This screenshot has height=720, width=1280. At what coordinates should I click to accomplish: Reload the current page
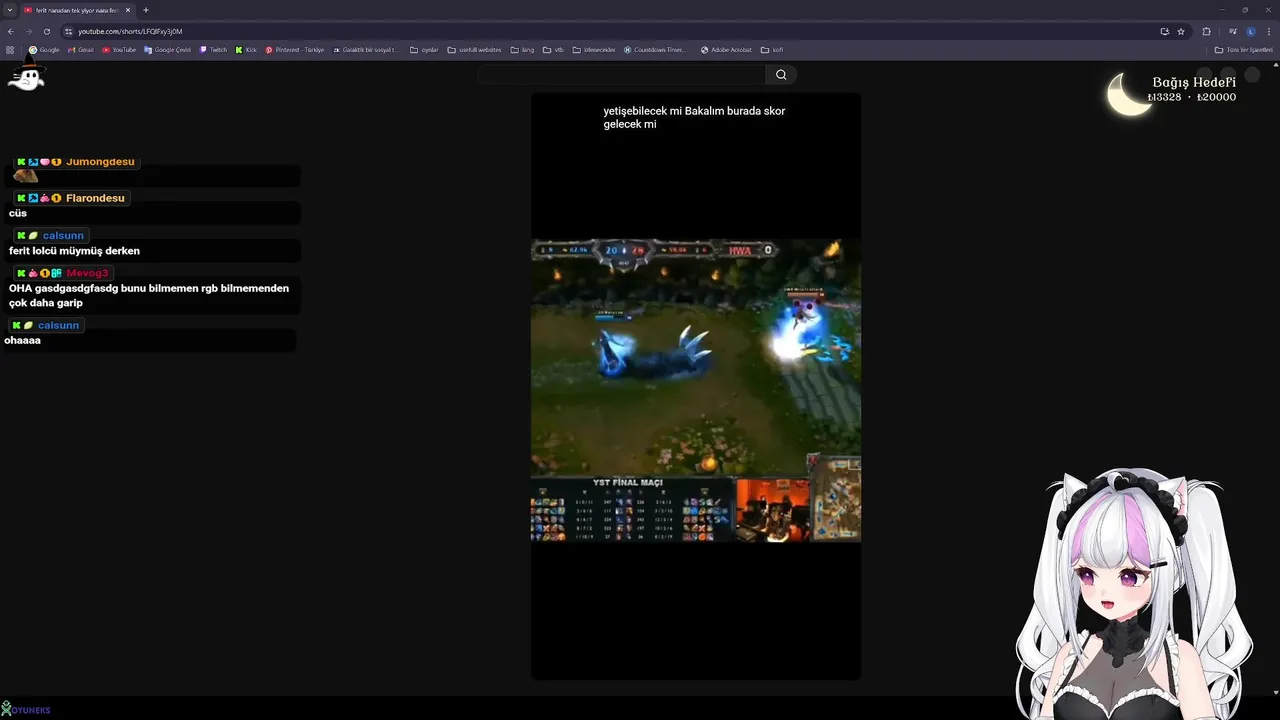pyautogui.click(x=46, y=31)
